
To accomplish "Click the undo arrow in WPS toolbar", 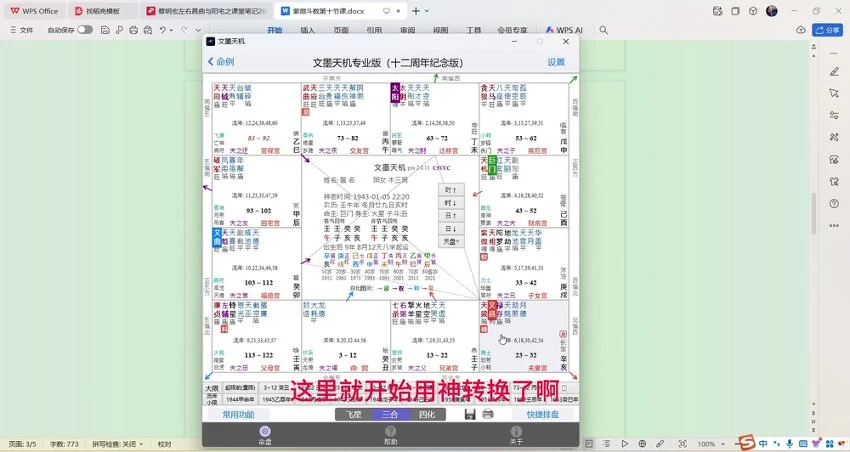I will point(162,30).
